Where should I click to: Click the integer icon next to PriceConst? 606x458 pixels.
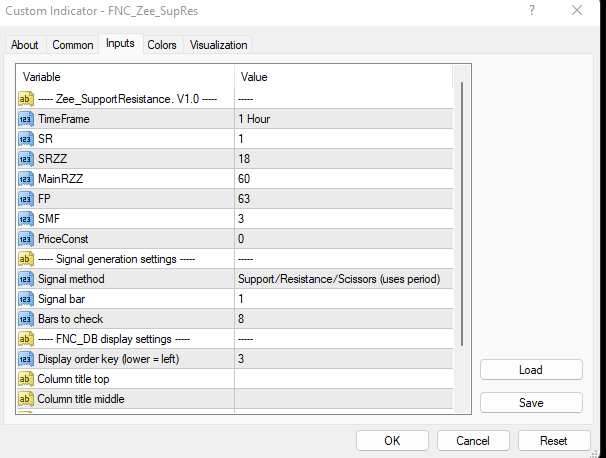pyautogui.click(x=26, y=239)
